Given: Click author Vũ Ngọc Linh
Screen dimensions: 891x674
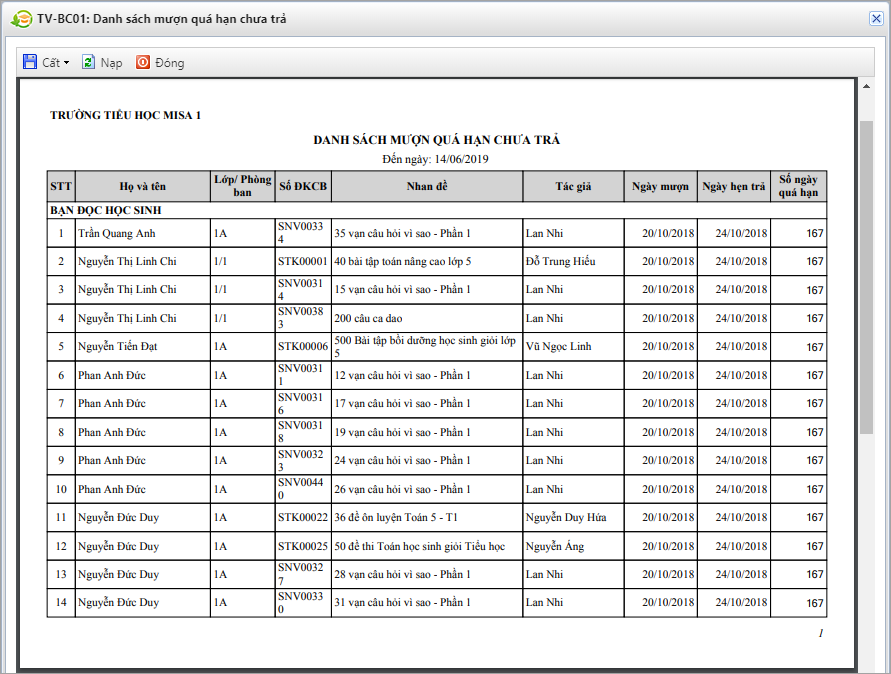Looking at the screenshot, I should coord(559,346).
